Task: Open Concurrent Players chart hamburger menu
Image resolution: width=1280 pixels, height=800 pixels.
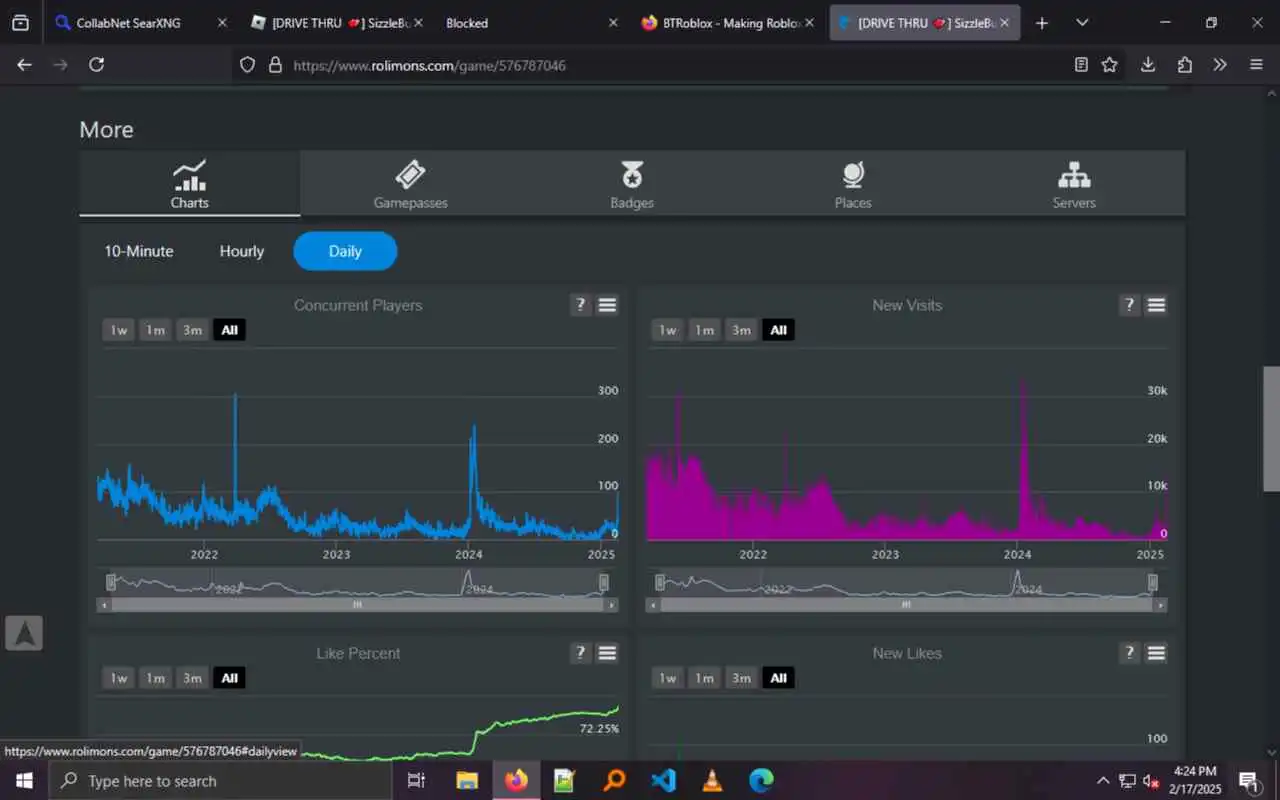Action: pos(607,305)
